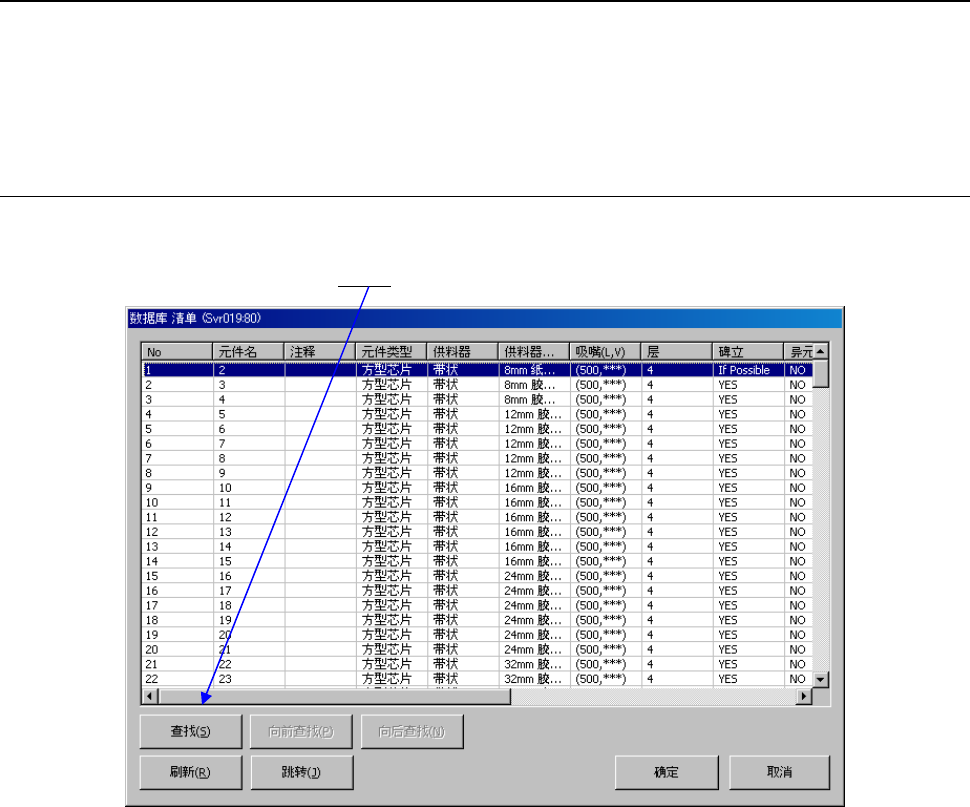The height and width of the screenshot is (807, 970).
Task: Click the horizontal scrollbar left arrow
Action: point(150,696)
